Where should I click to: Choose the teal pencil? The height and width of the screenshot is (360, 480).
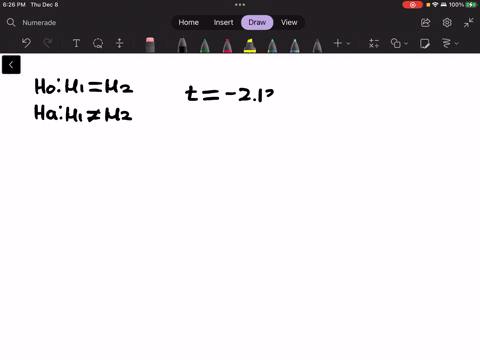272,45
